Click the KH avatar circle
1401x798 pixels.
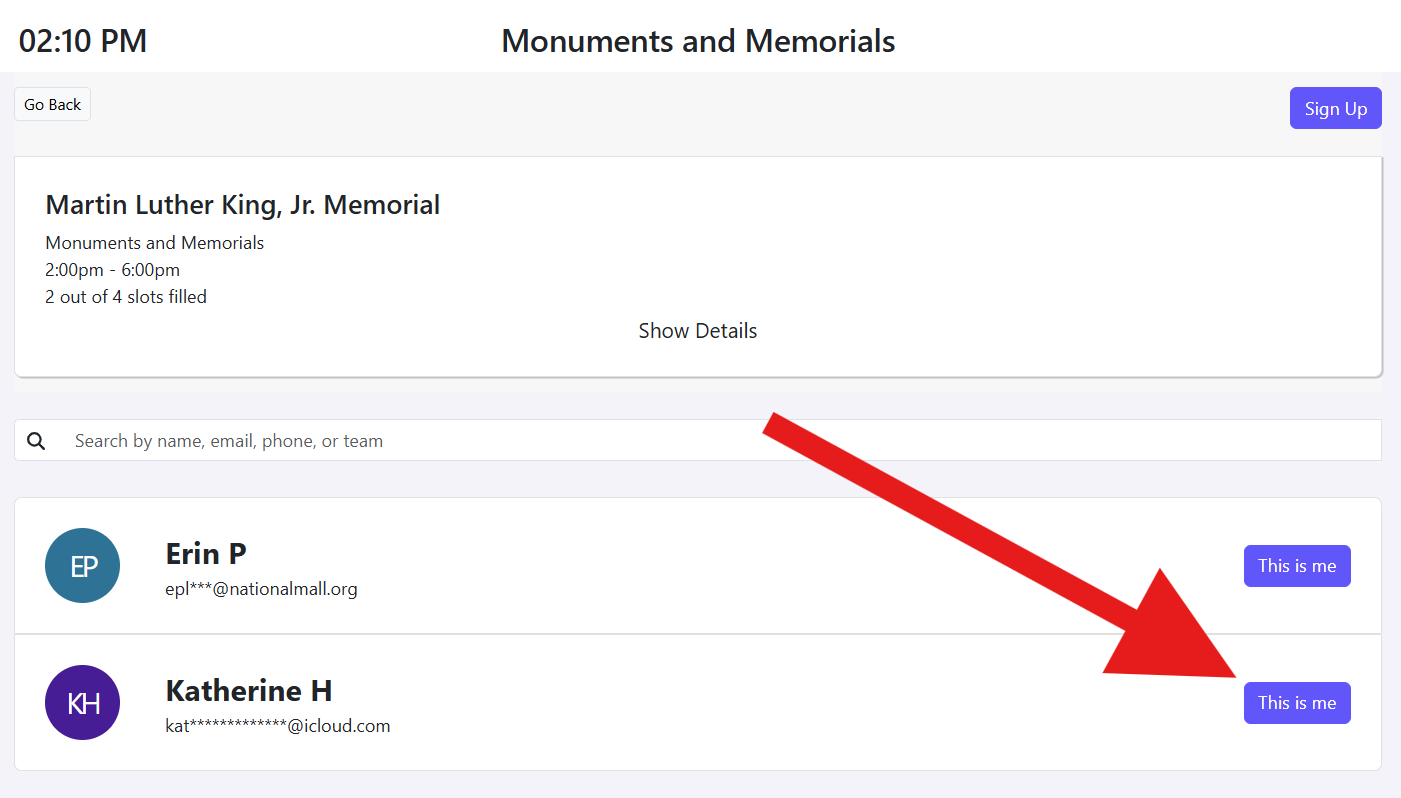(x=83, y=703)
